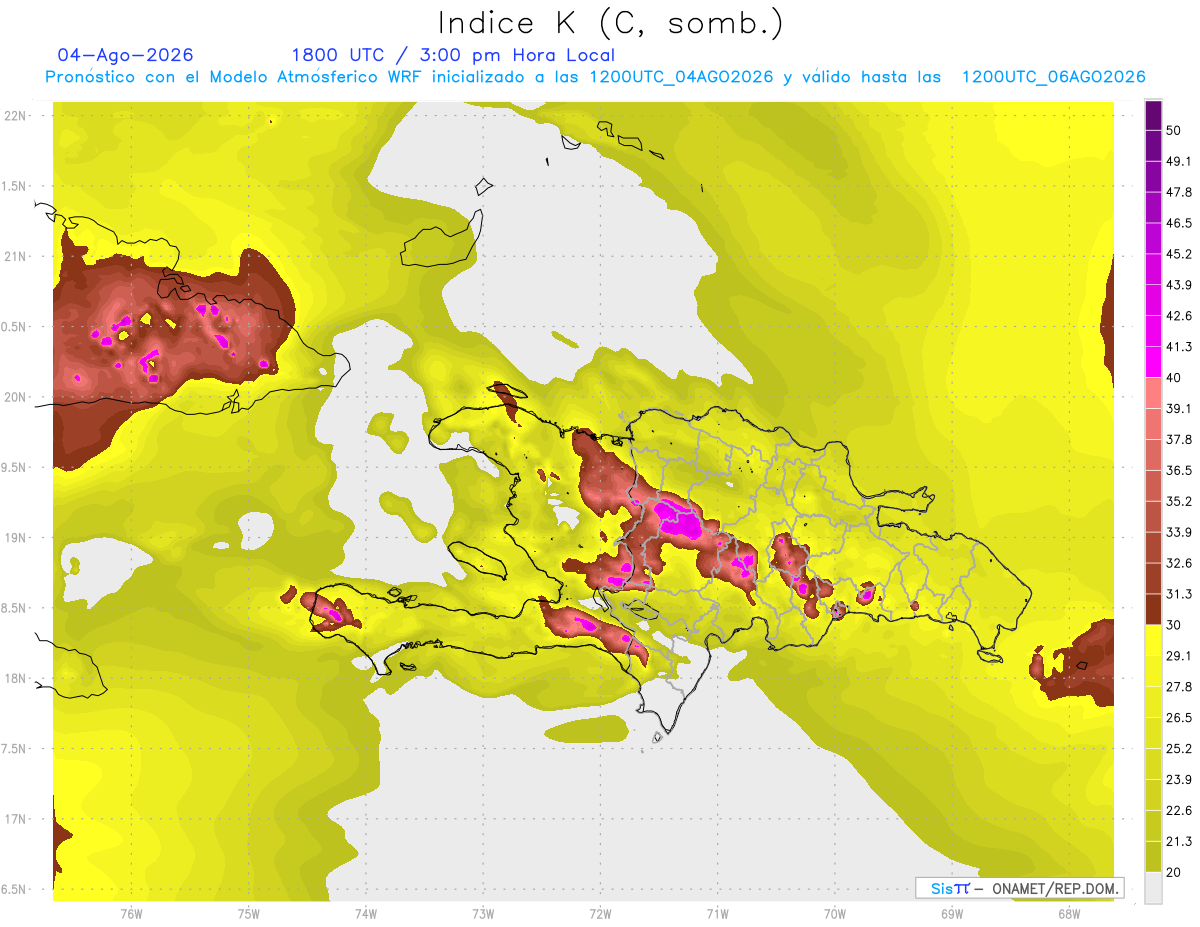Click the 'Indice K (C, somb.)' title
The width and height of the screenshot is (1200, 927).
tap(610, 23)
